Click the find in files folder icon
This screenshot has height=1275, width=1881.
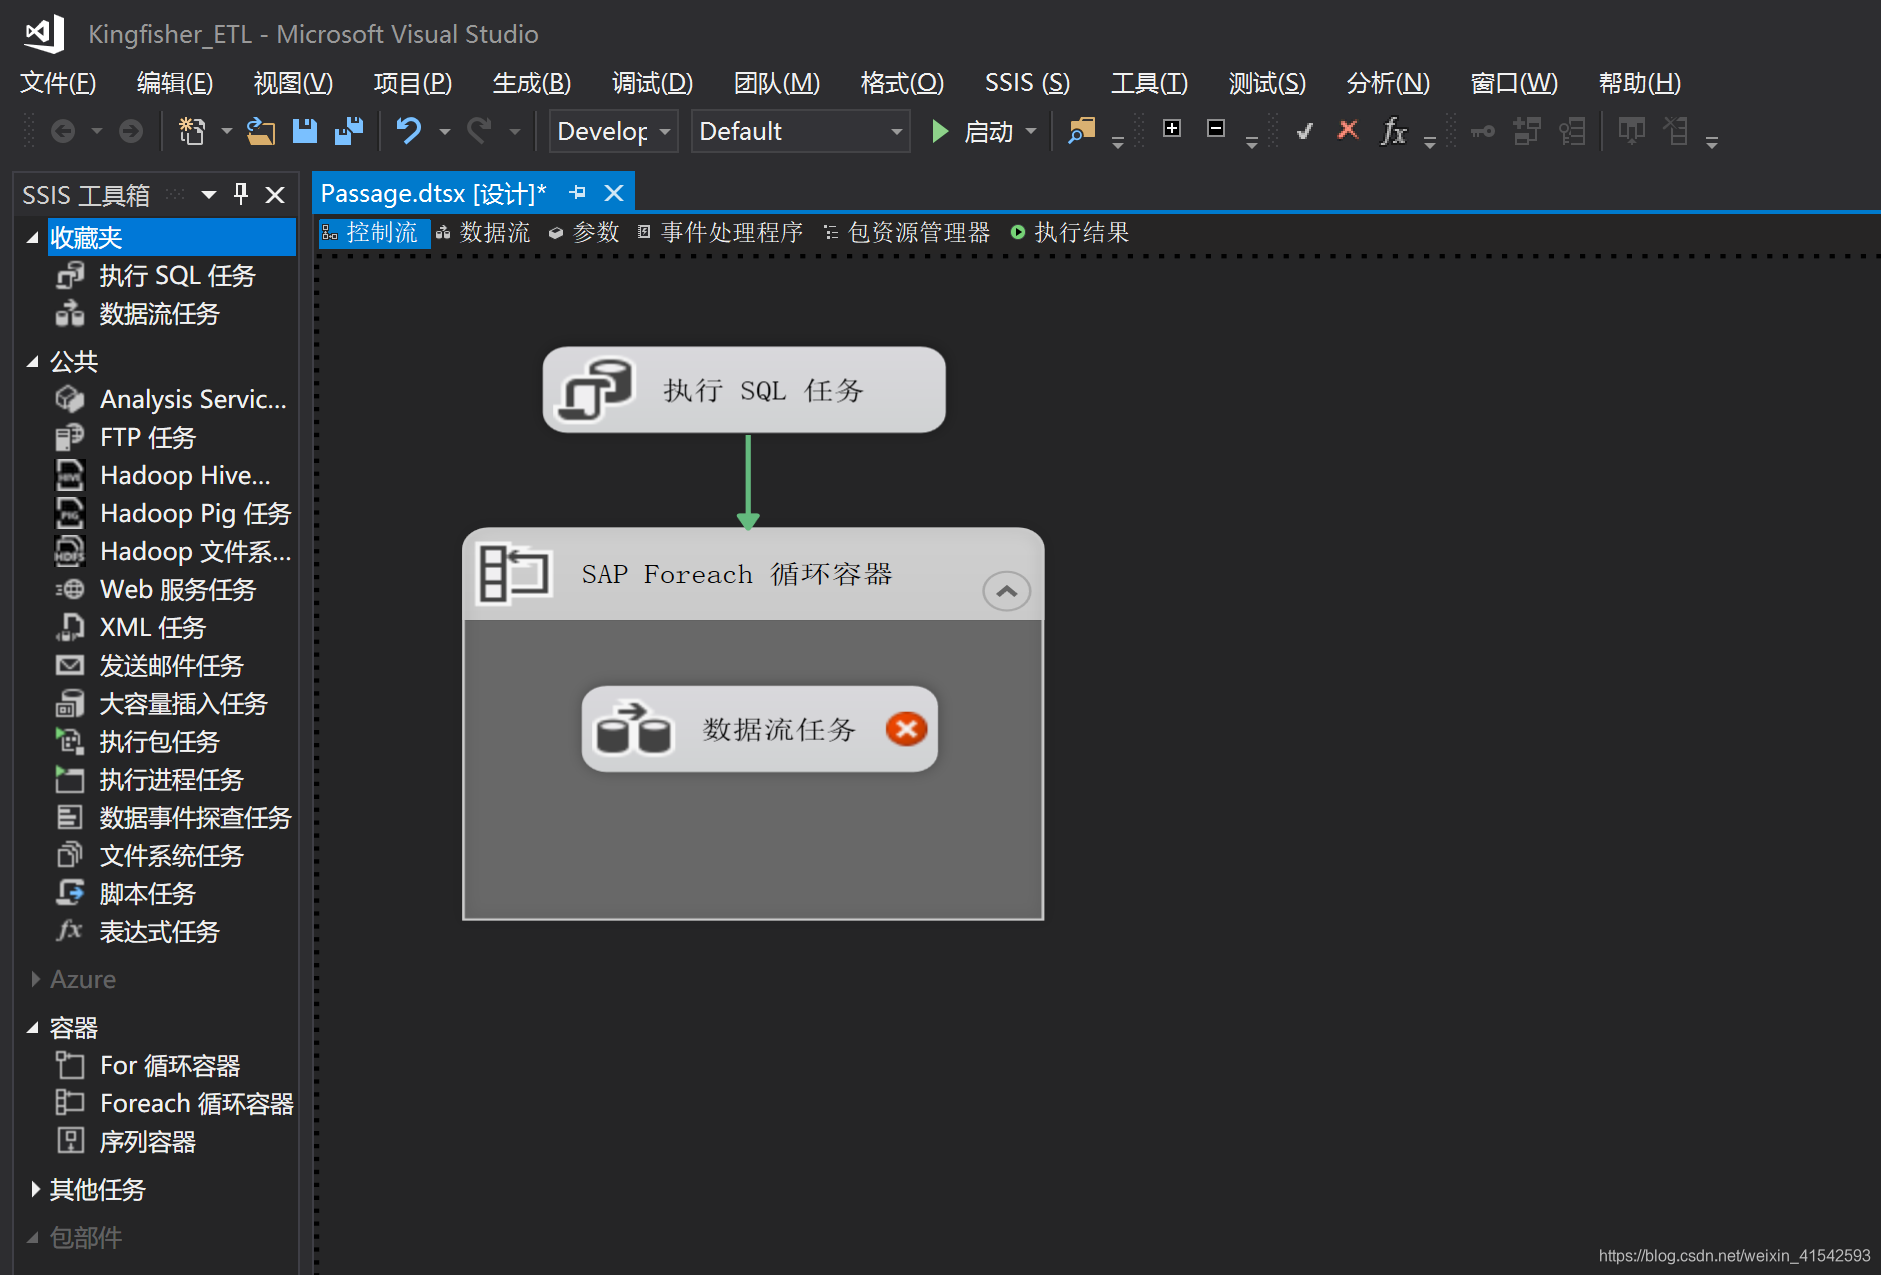click(x=1082, y=131)
